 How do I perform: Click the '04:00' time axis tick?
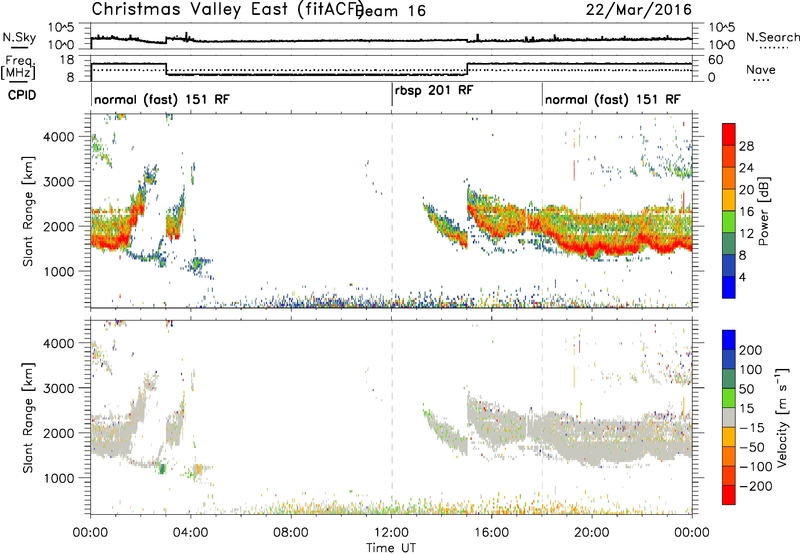click(x=190, y=533)
